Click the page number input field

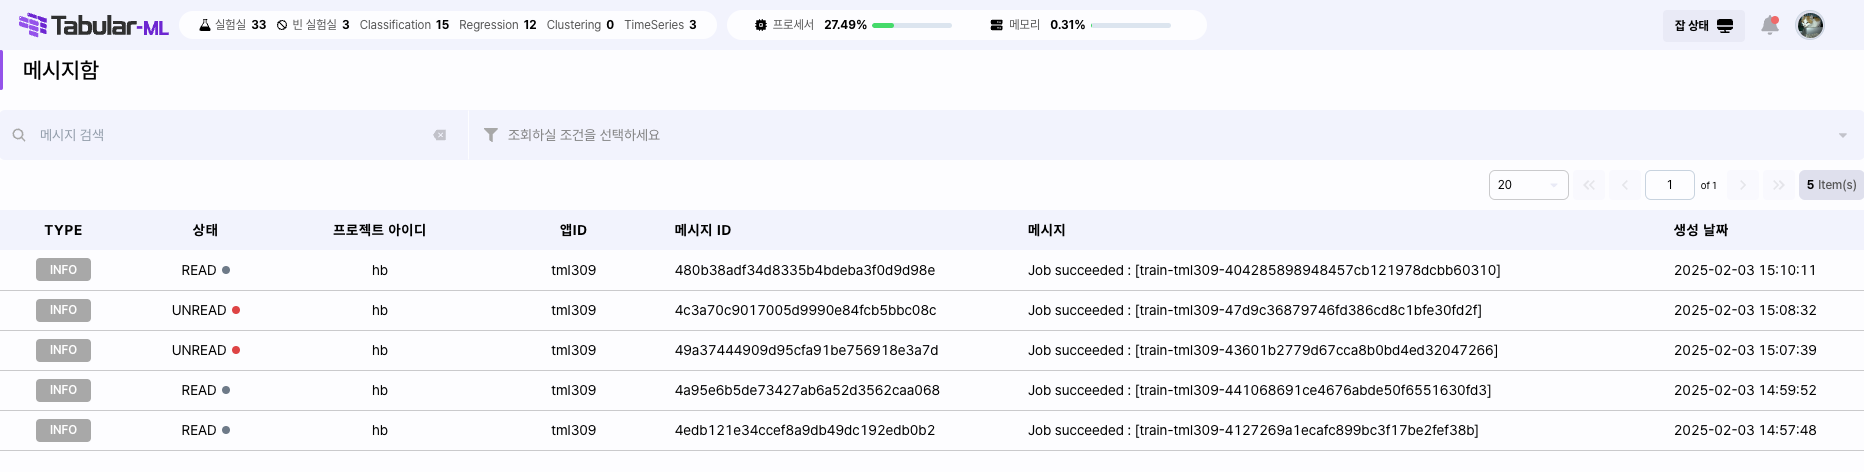[x=1669, y=185]
